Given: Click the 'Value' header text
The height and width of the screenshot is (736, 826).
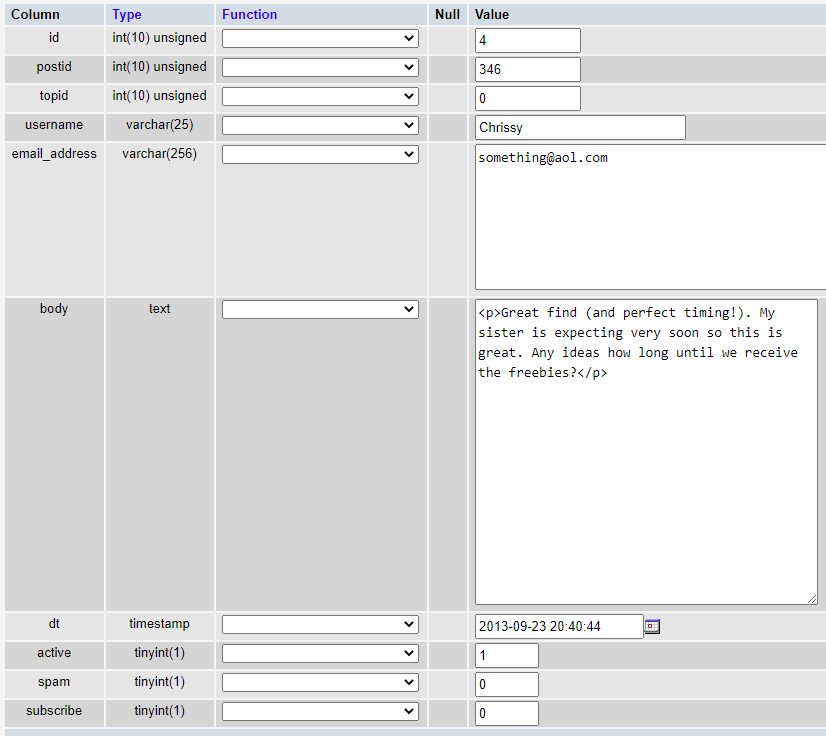Looking at the screenshot, I should coord(492,14).
